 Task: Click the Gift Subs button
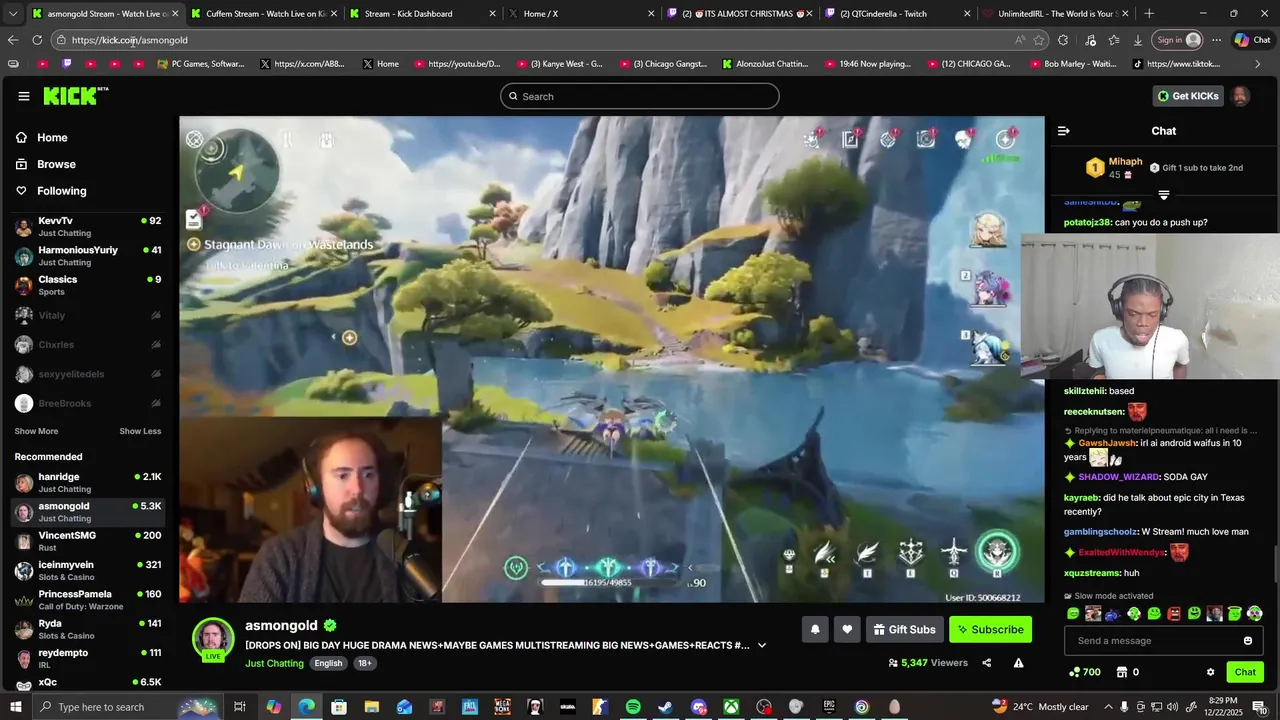tap(904, 629)
